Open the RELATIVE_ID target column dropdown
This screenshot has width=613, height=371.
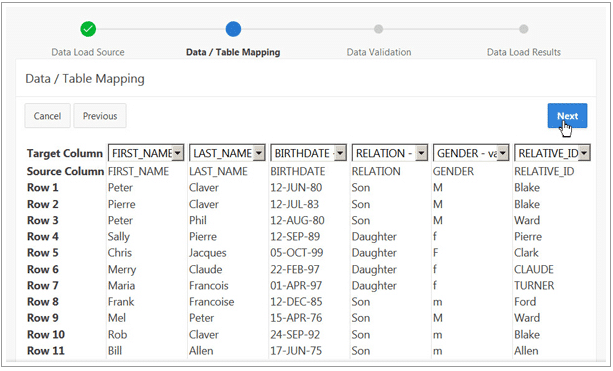(552, 153)
